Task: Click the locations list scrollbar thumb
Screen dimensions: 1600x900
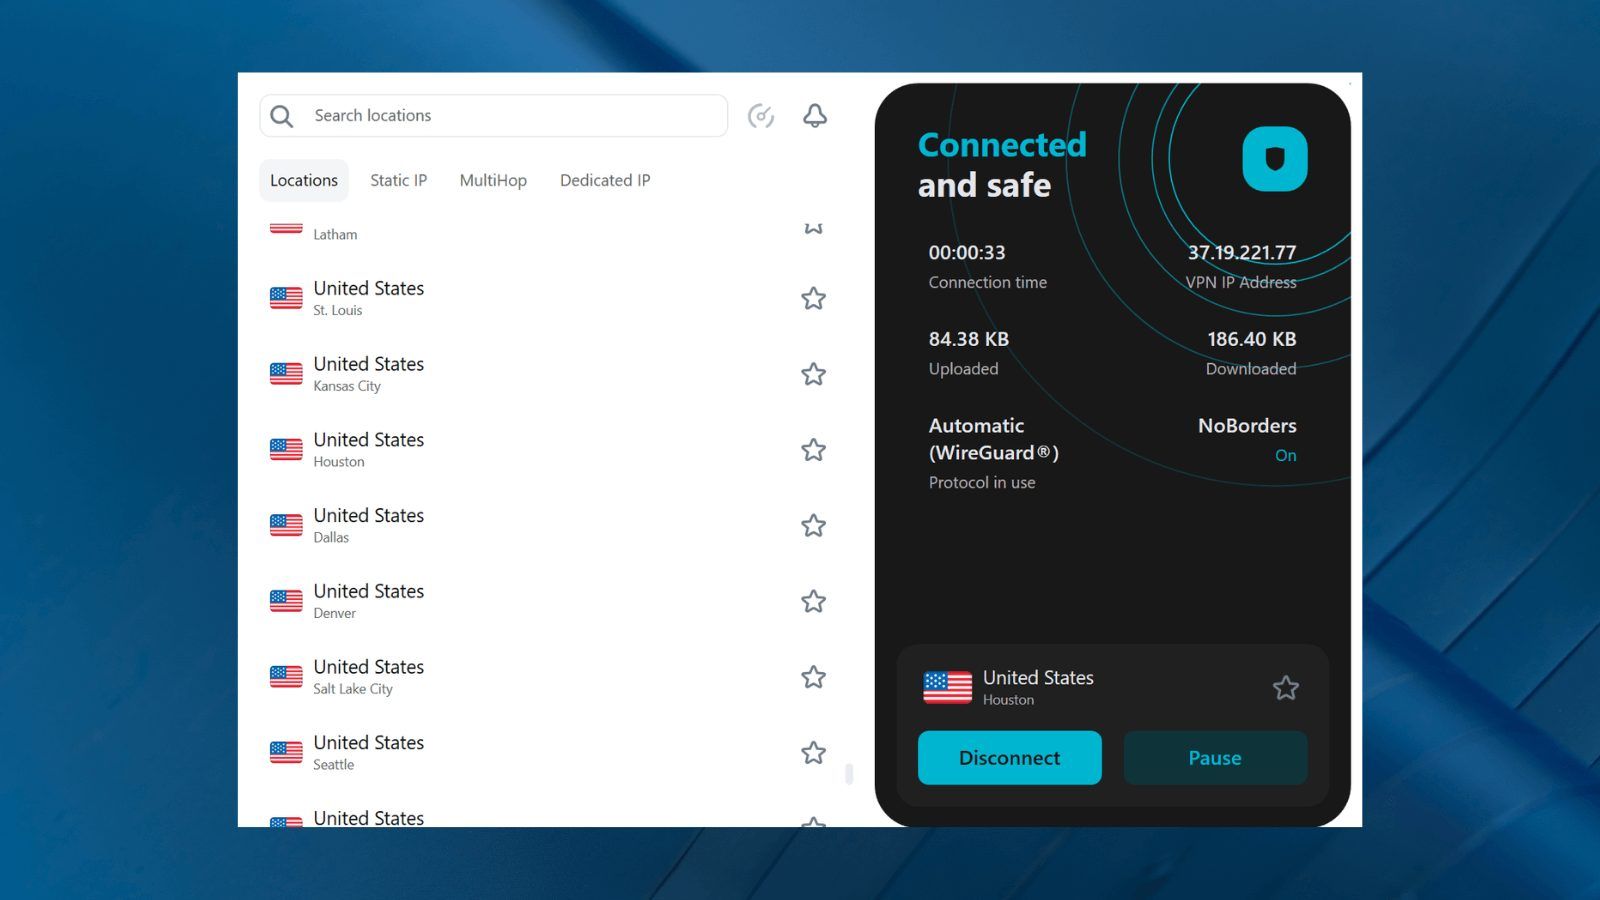Action: click(x=849, y=774)
